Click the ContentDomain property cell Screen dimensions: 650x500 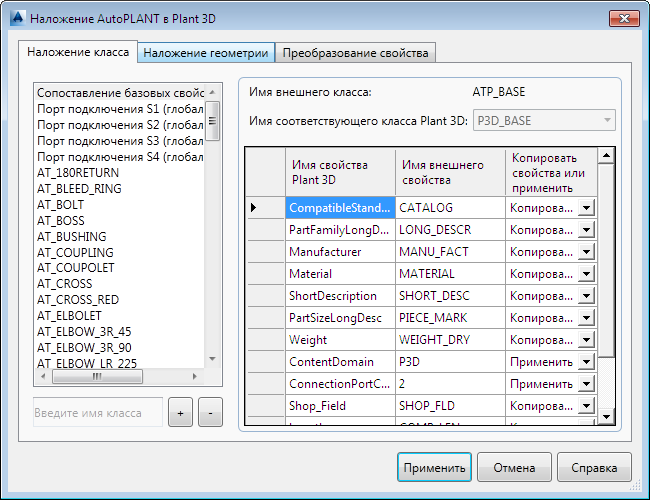[340, 362]
